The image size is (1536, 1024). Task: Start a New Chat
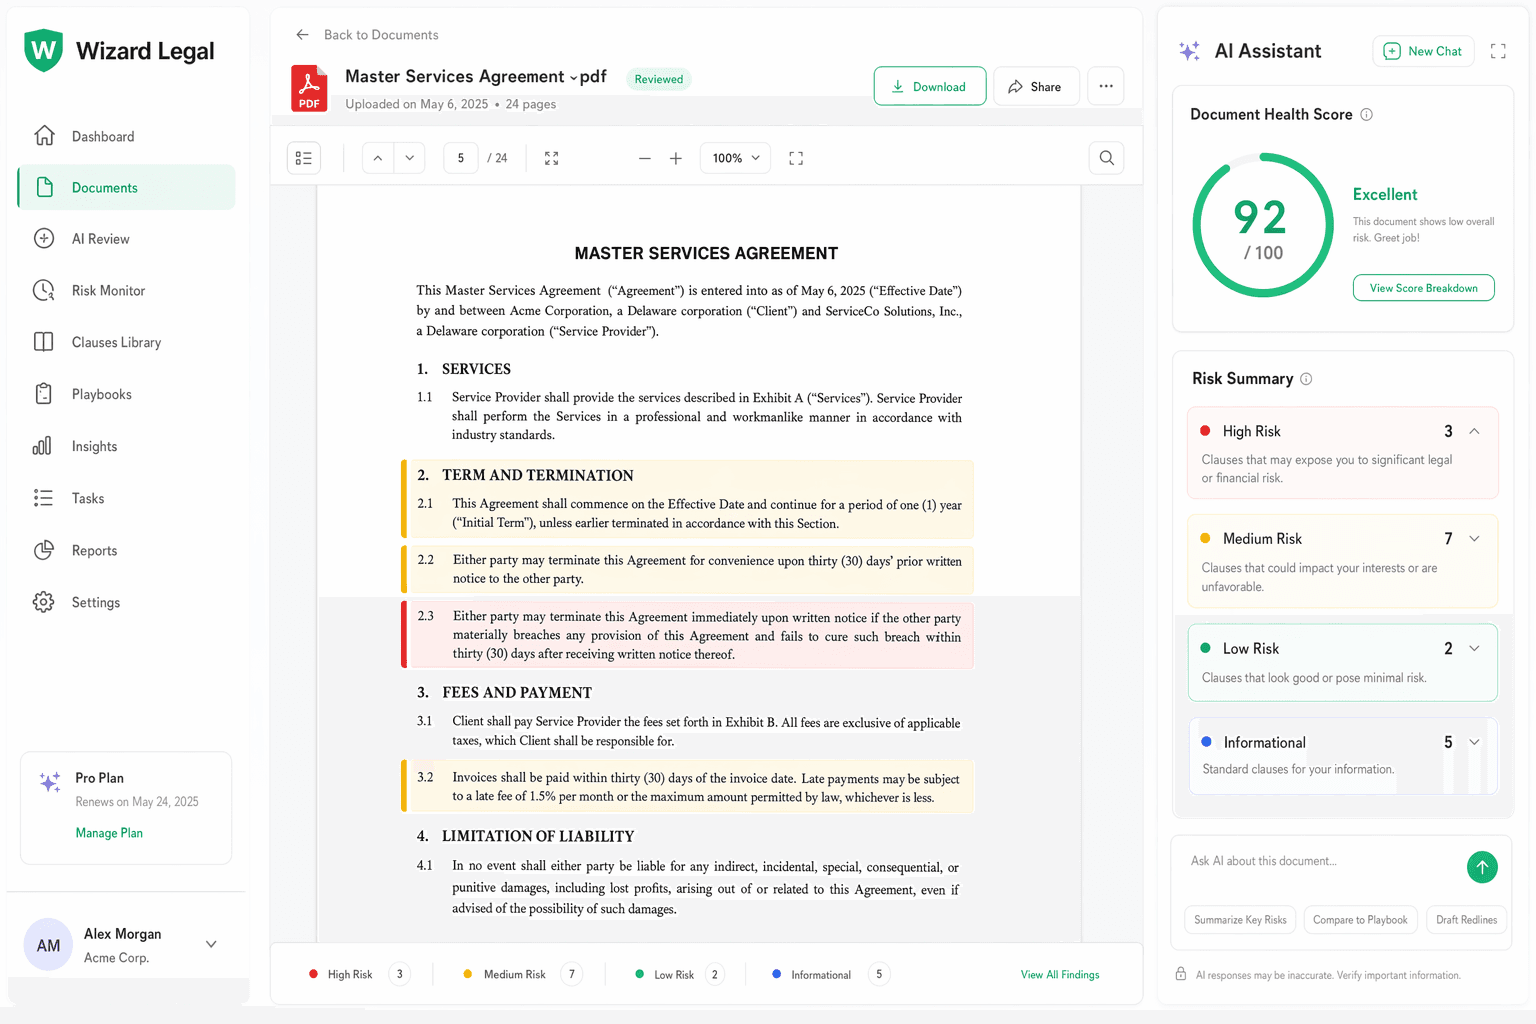[x=1423, y=51]
